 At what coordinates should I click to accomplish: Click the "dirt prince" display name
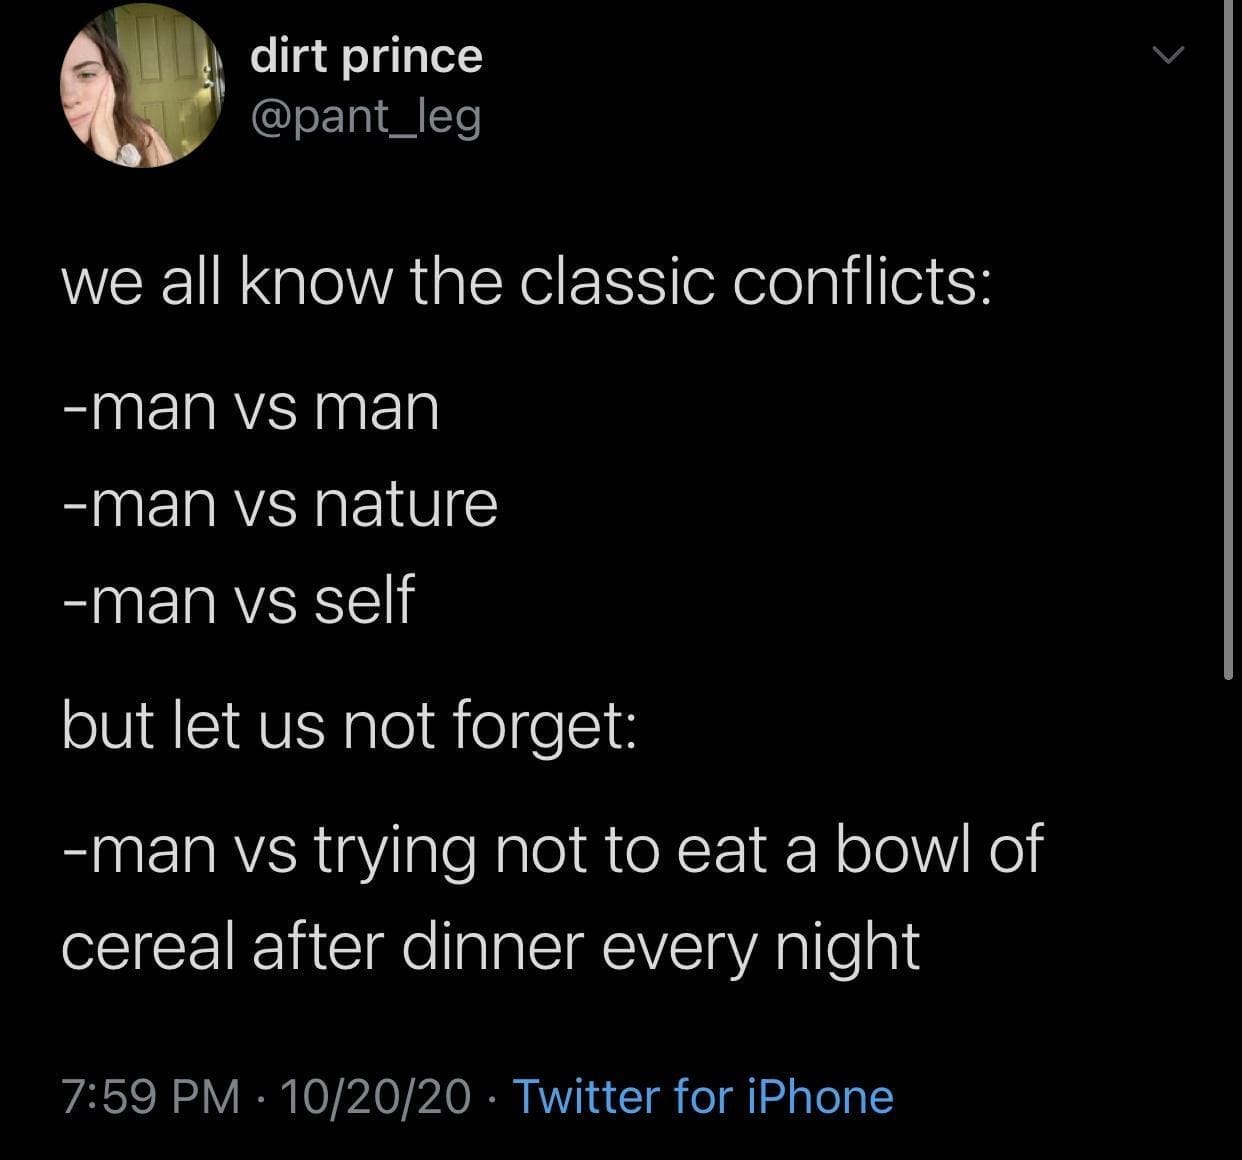point(366,55)
